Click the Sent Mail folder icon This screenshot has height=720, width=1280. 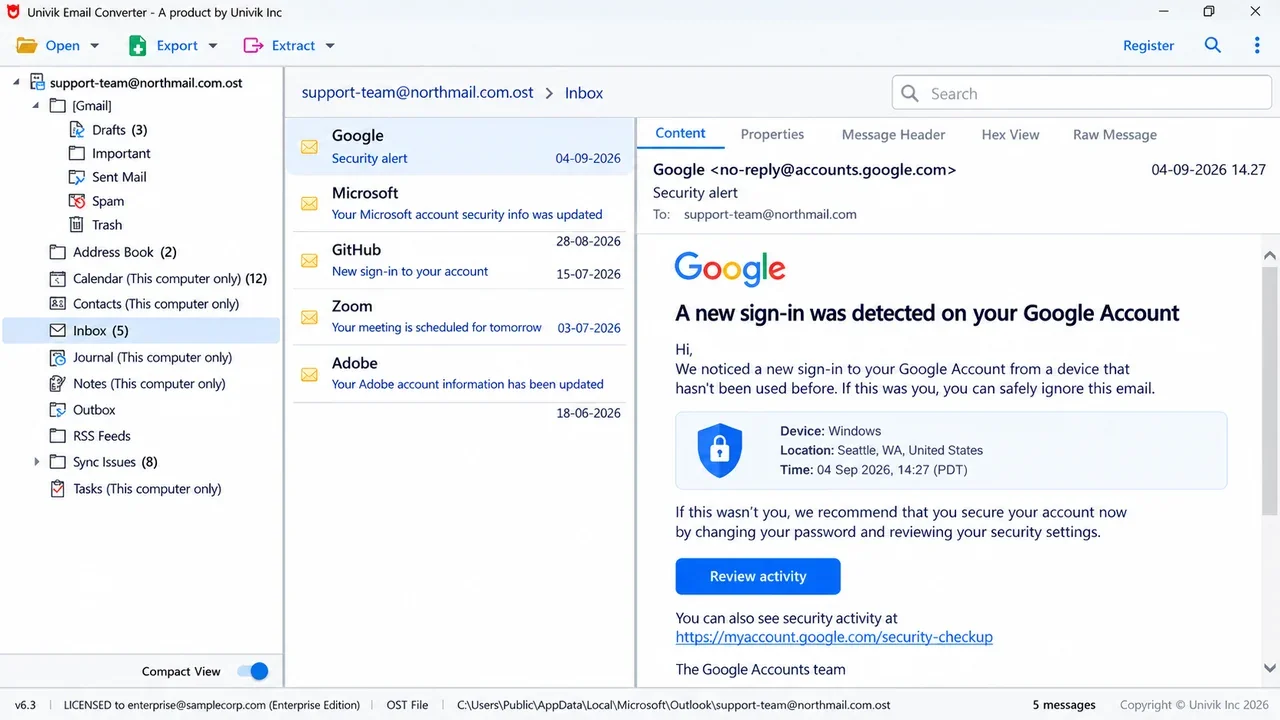(x=77, y=177)
